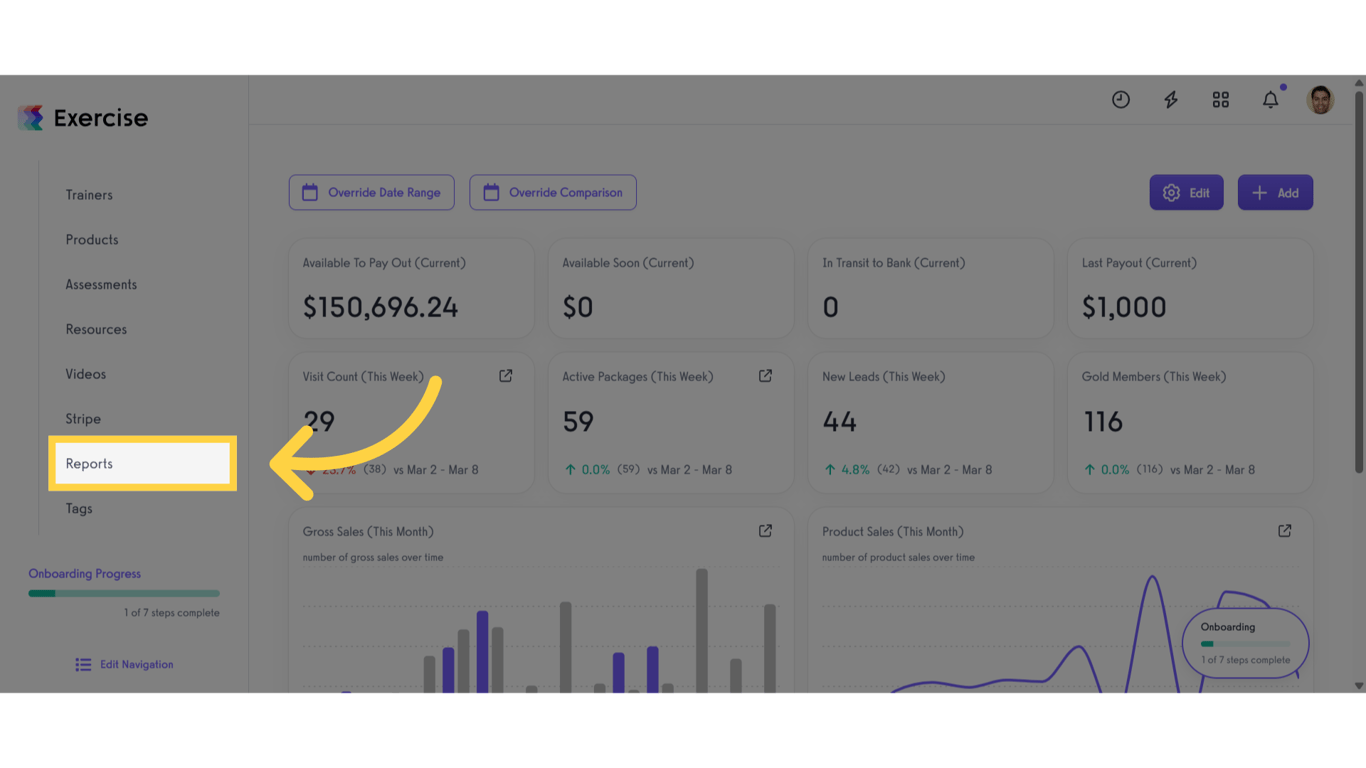The height and width of the screenshot is (768, 1366).
Task: Open Stripe sidebar item
Action: pos(83,419)
